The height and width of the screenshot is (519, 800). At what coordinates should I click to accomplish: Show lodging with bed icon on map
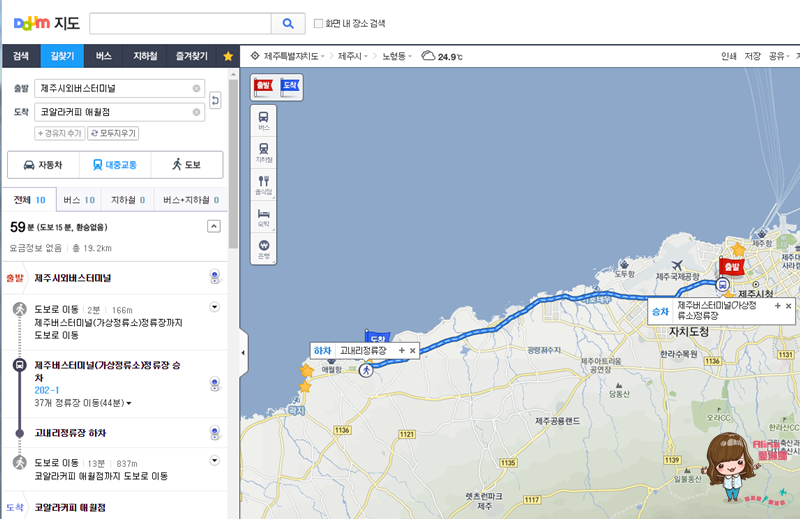coord(264,217)
